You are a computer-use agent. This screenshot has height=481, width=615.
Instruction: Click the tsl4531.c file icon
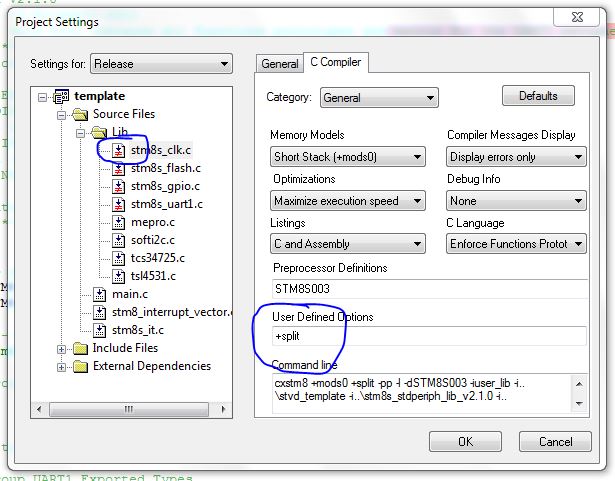(x=118, y=276)
